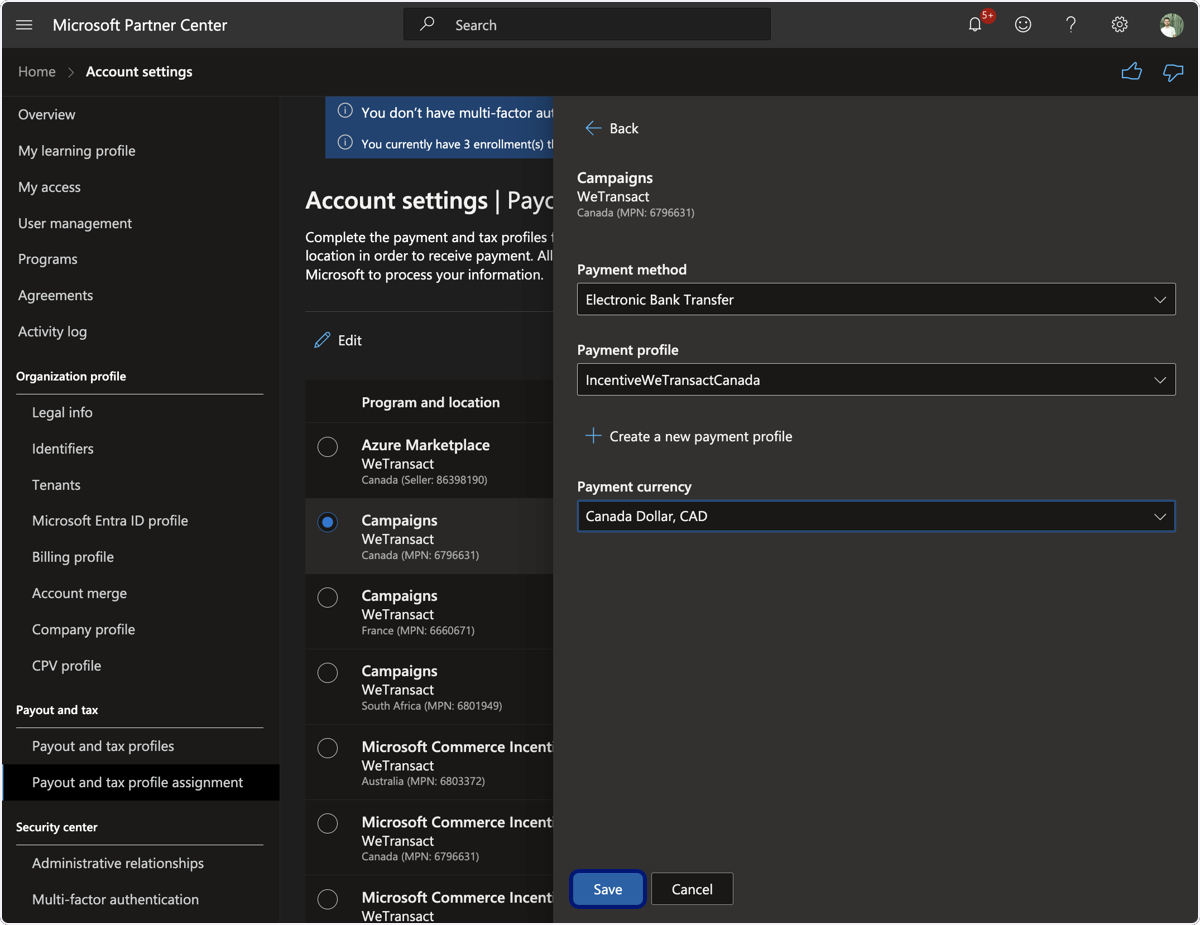Screen dimensions: 1200x925
Task: Click the thumbs down icon
Action: (x=1173, y=72)
